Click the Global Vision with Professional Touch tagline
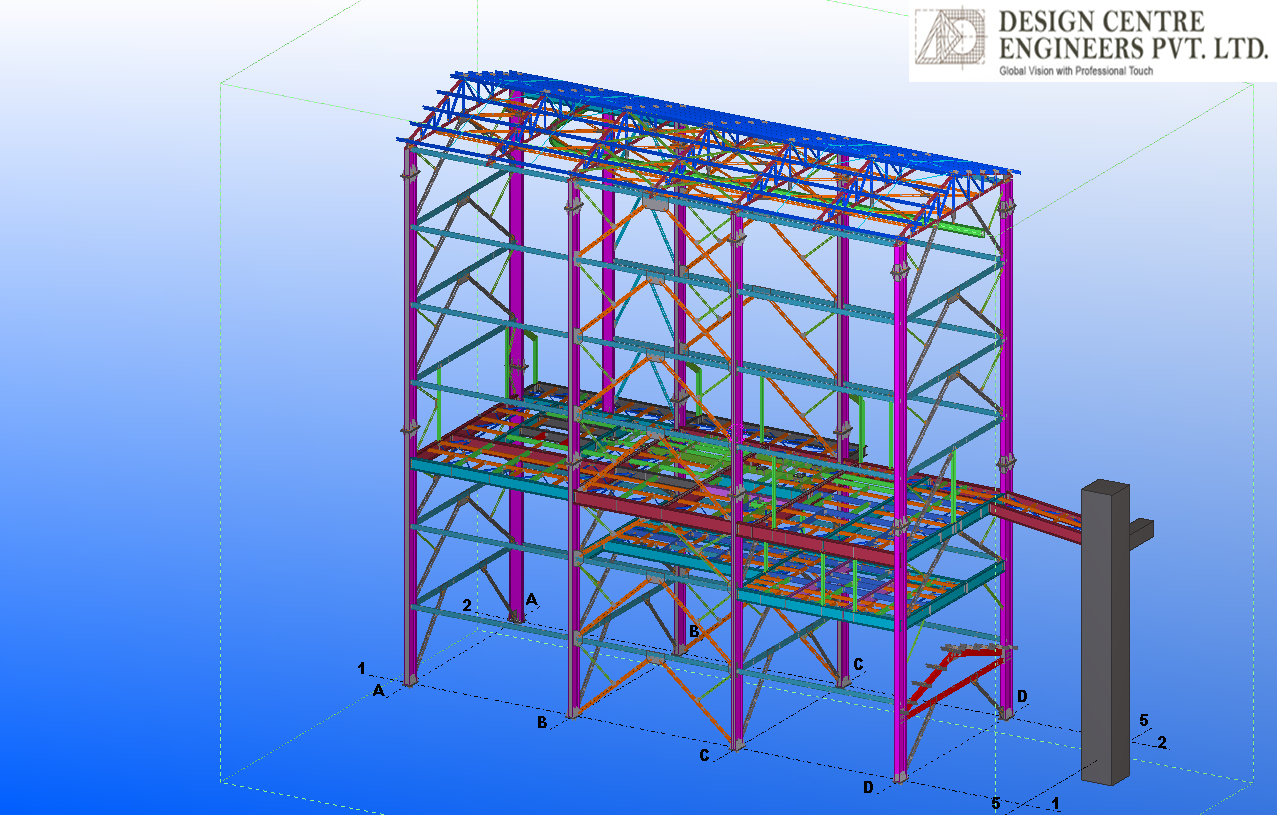The image size is (1277, 815). click(x=1076, y=71)
